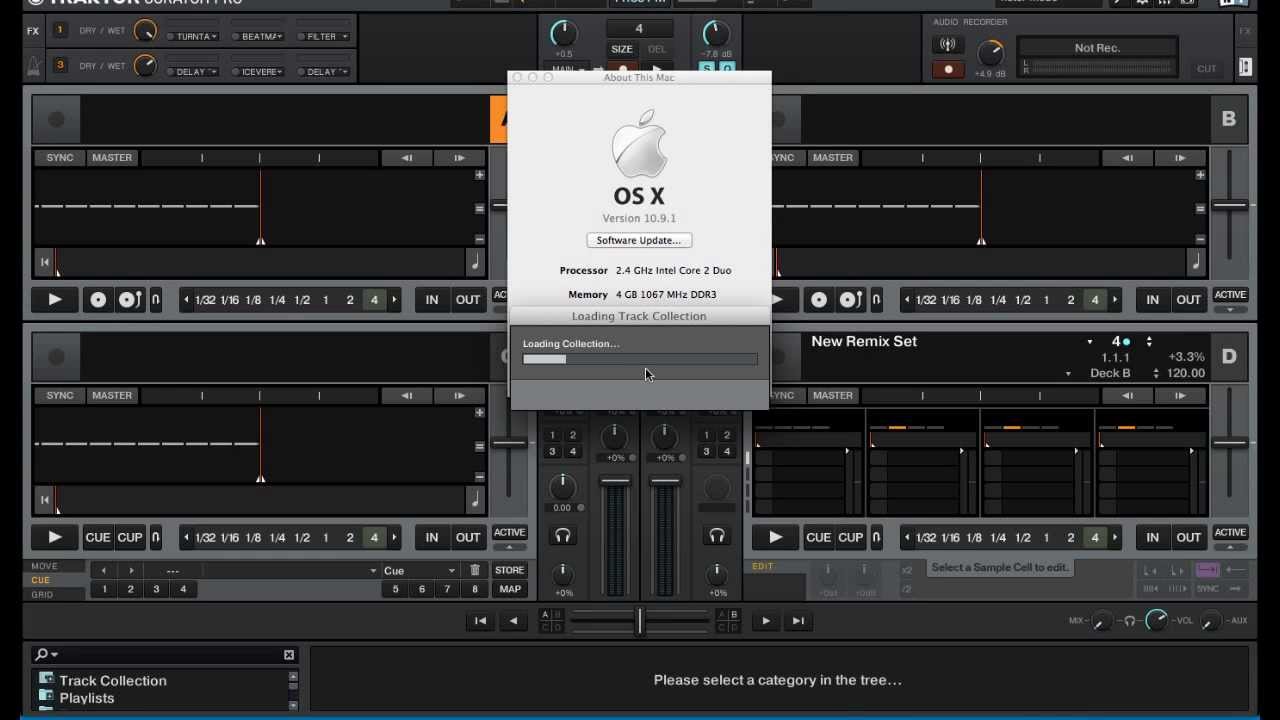
Task: Set deck A as tempo MASTER
Action: pyautogui.click(x=112, y=158)
